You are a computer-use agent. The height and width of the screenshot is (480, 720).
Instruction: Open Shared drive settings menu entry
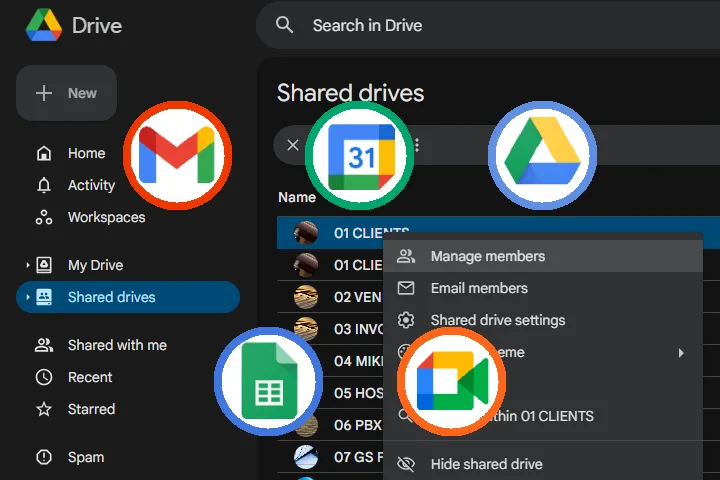(543, 320)
